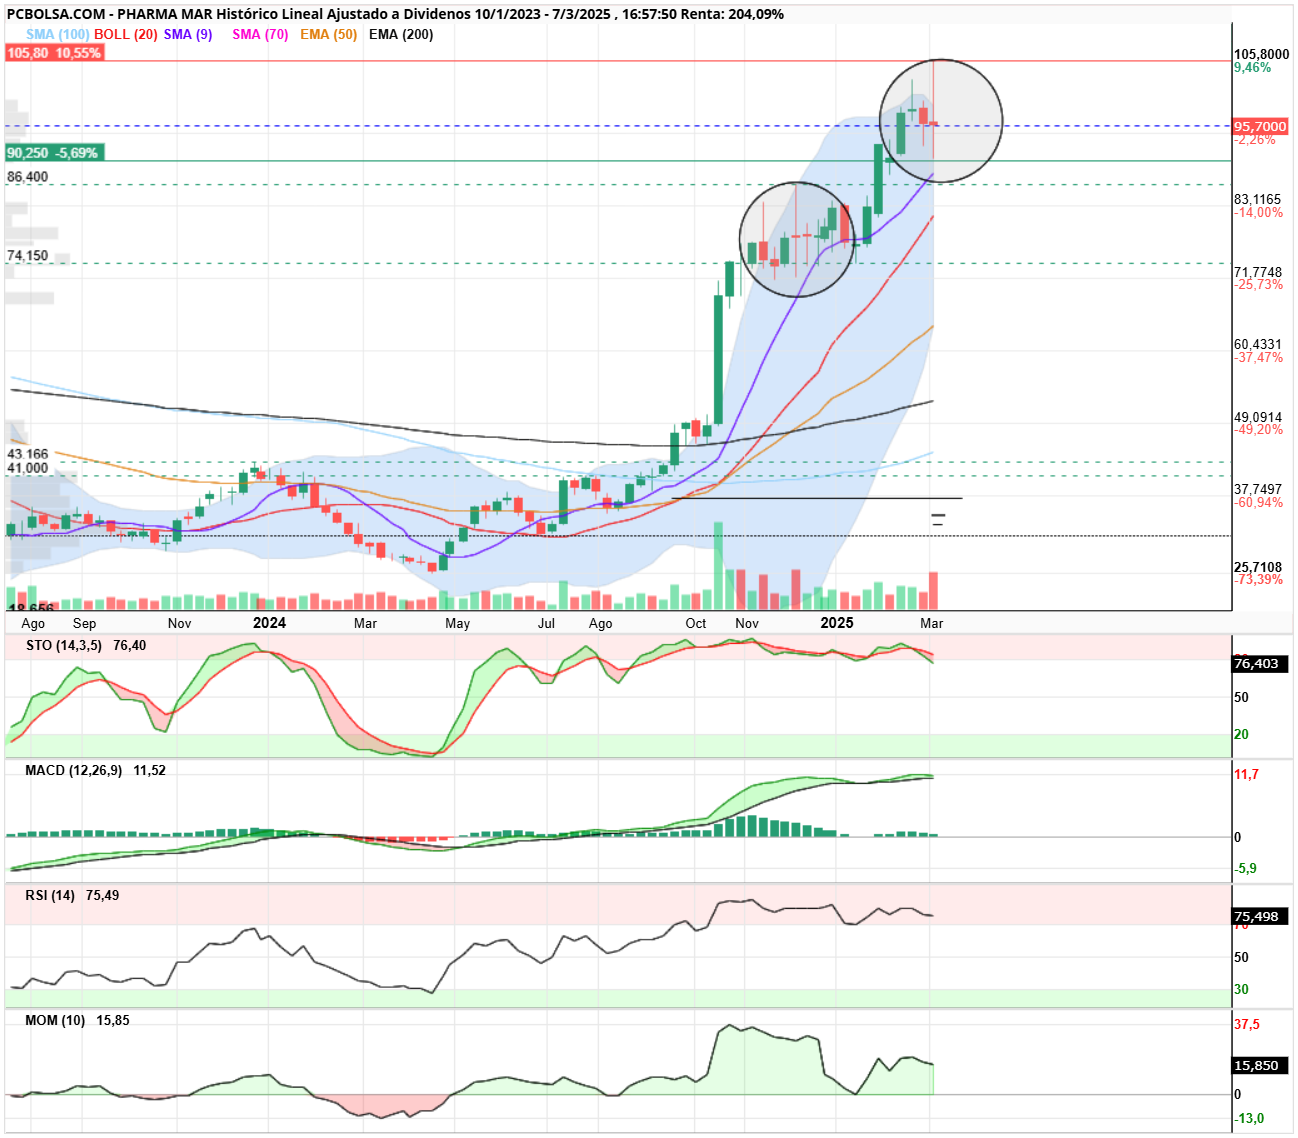Image resolution: width=1298 pixels, height=1138 pixels.
Task: Click the 49,0914 axis value
Action: click(1258, 417)
